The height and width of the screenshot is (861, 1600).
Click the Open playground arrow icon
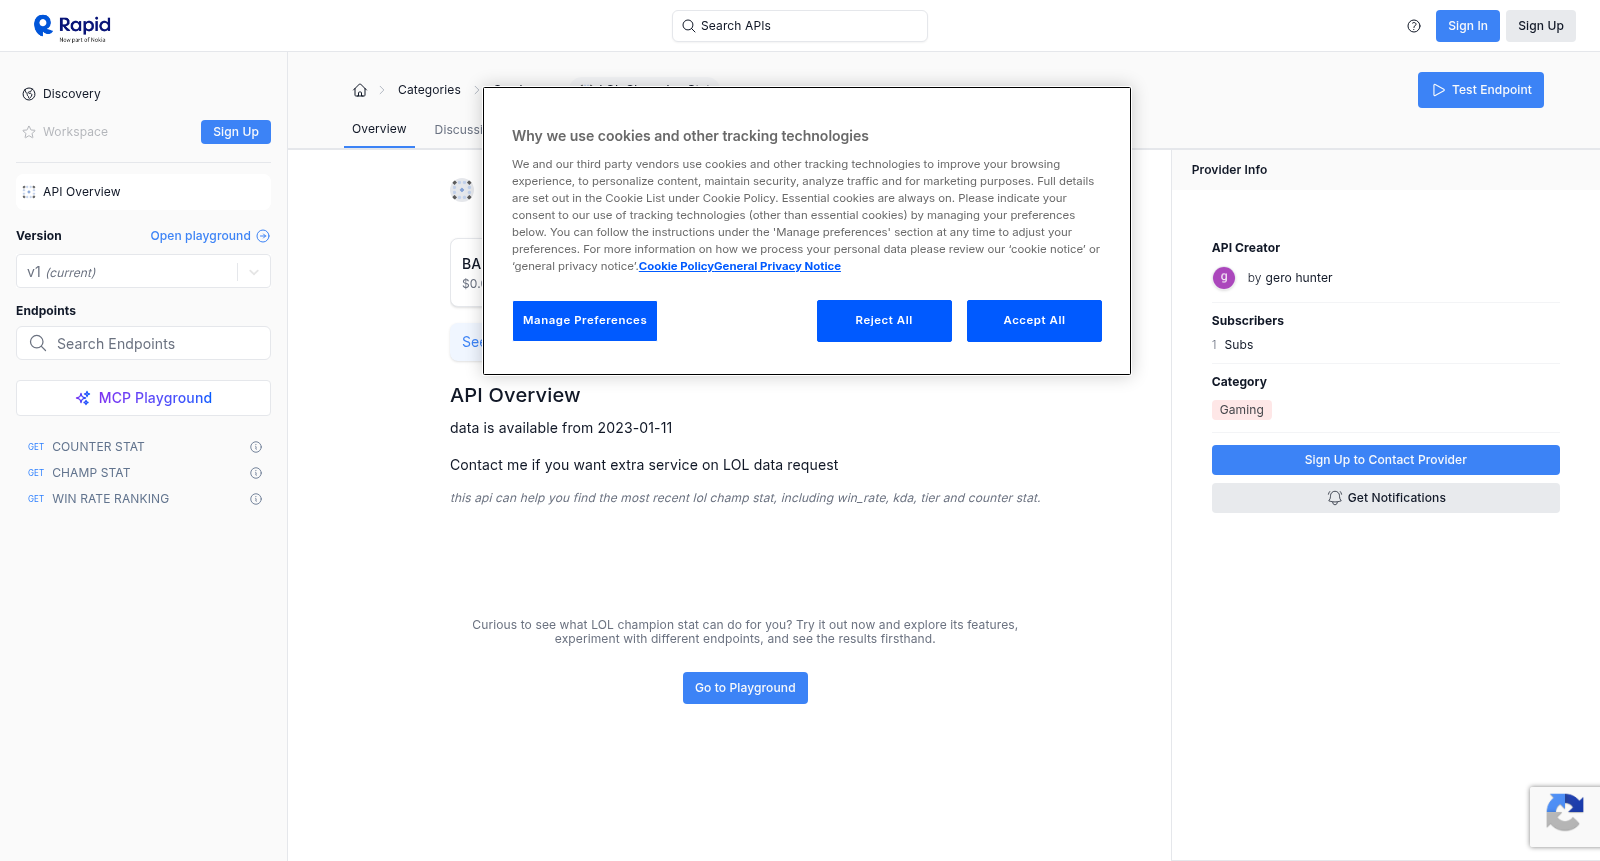click(x=263, y=236)
